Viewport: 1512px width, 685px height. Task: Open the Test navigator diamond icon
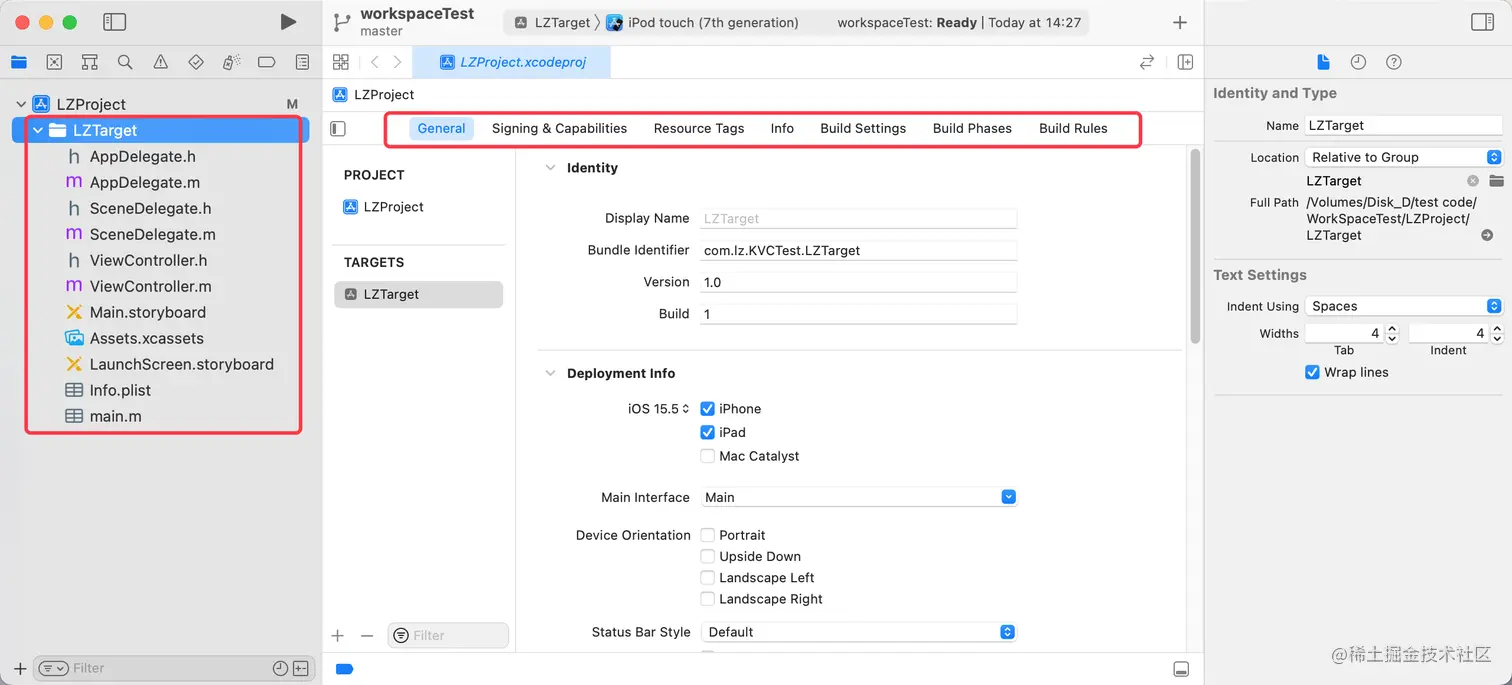pyautogui.click(x=196, y=62)
